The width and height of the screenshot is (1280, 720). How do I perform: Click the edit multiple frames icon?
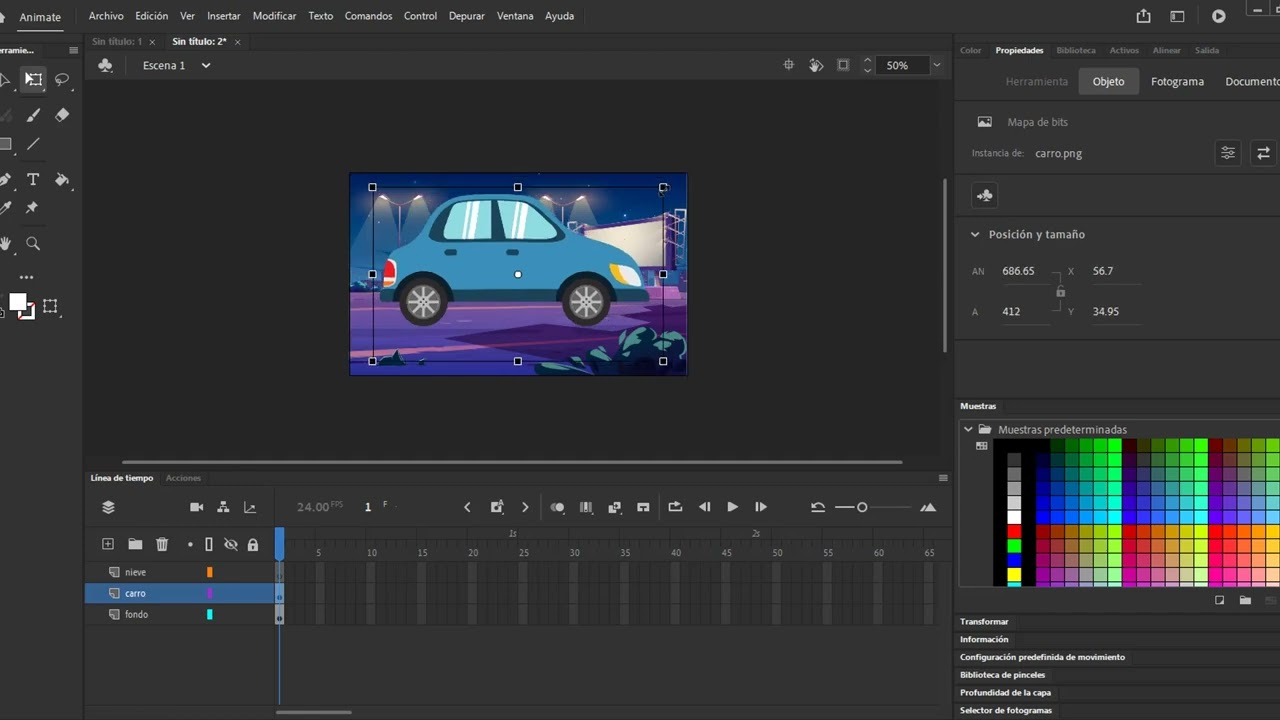tap(586, 507)
